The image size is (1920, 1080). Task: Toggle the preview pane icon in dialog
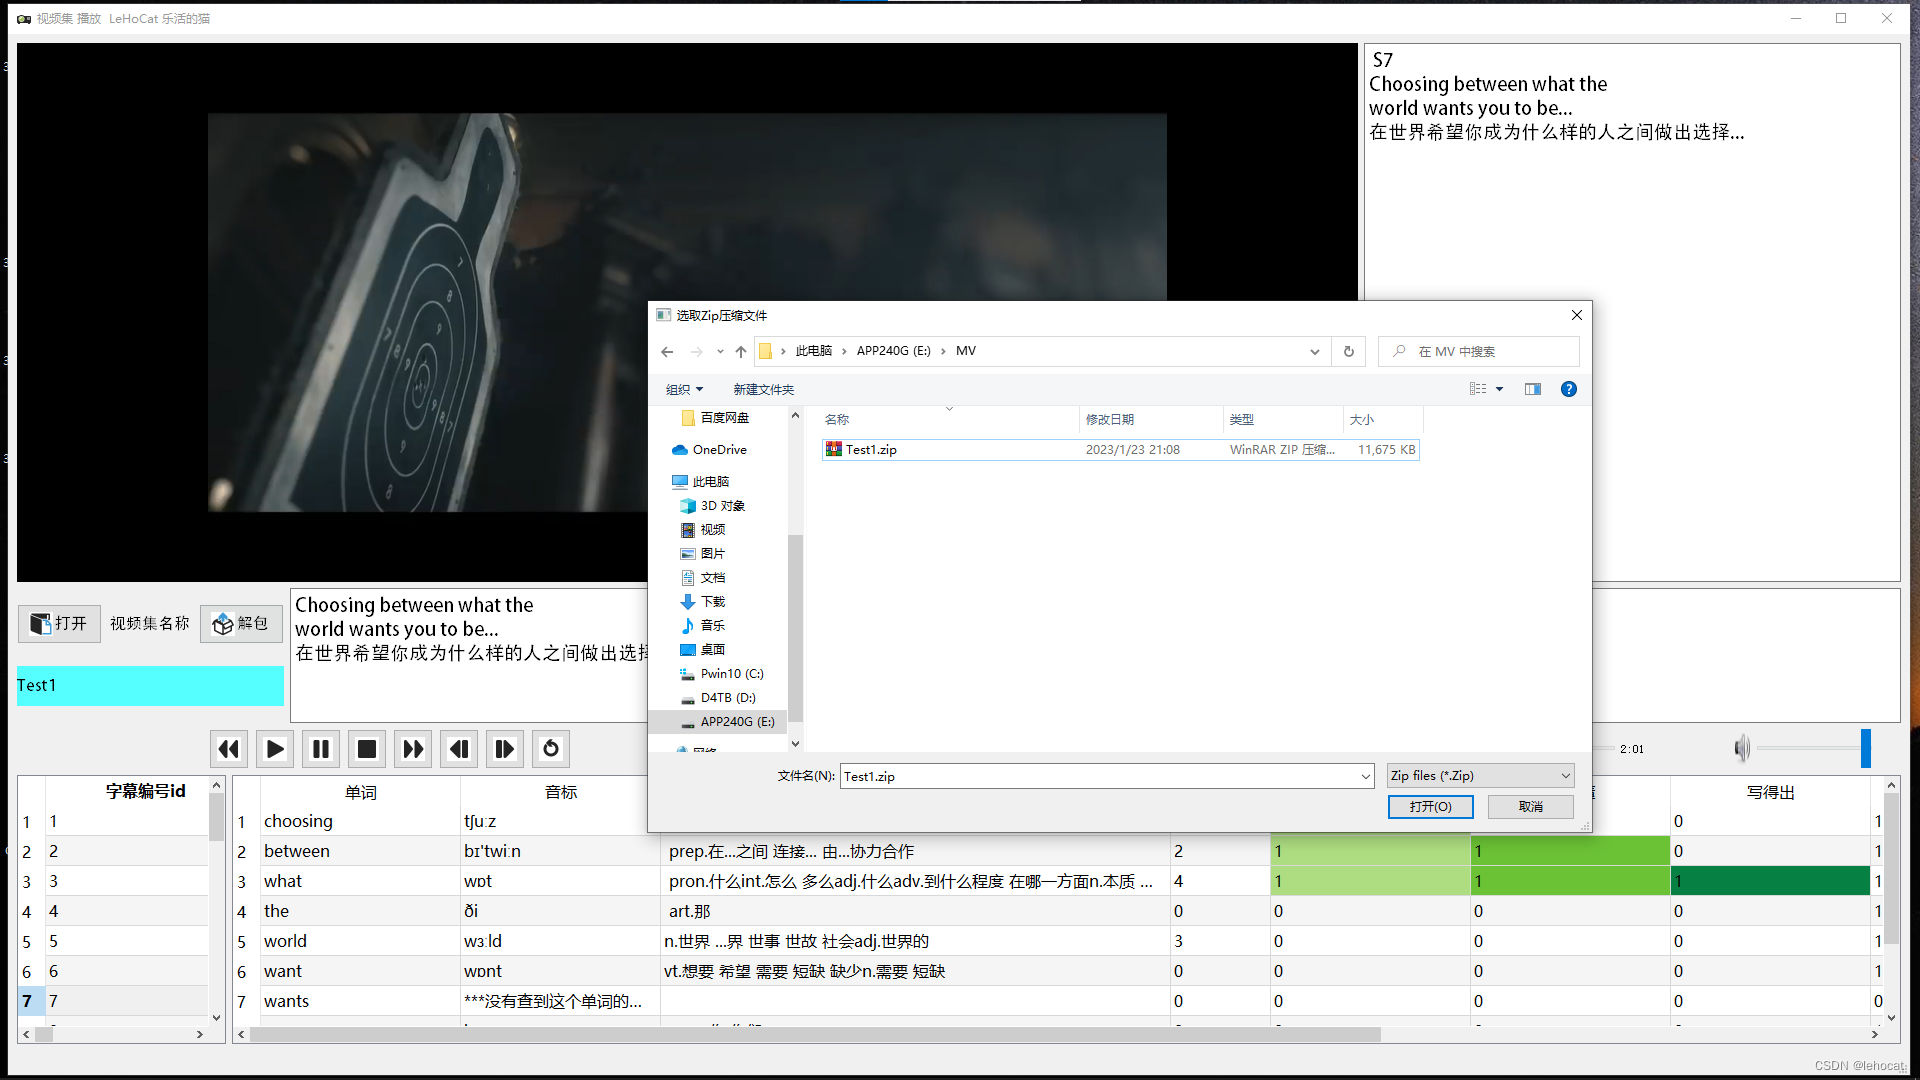[x=1532, y=389]
